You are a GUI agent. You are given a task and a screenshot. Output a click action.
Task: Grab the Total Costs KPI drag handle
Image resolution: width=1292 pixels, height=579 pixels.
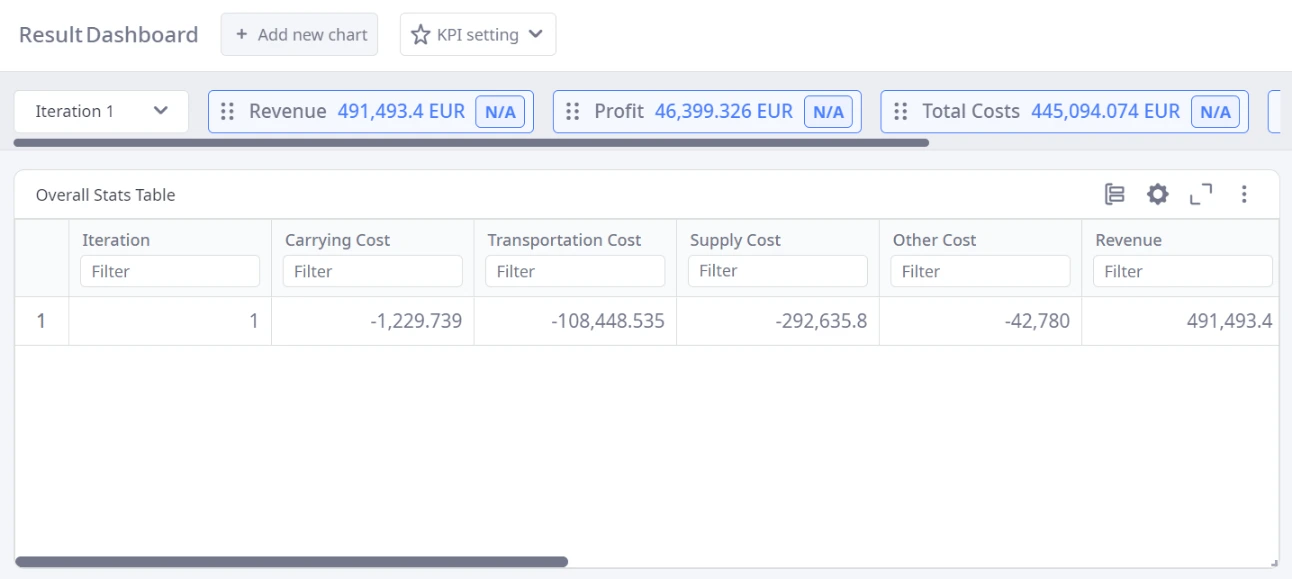[x=900, y=111]
